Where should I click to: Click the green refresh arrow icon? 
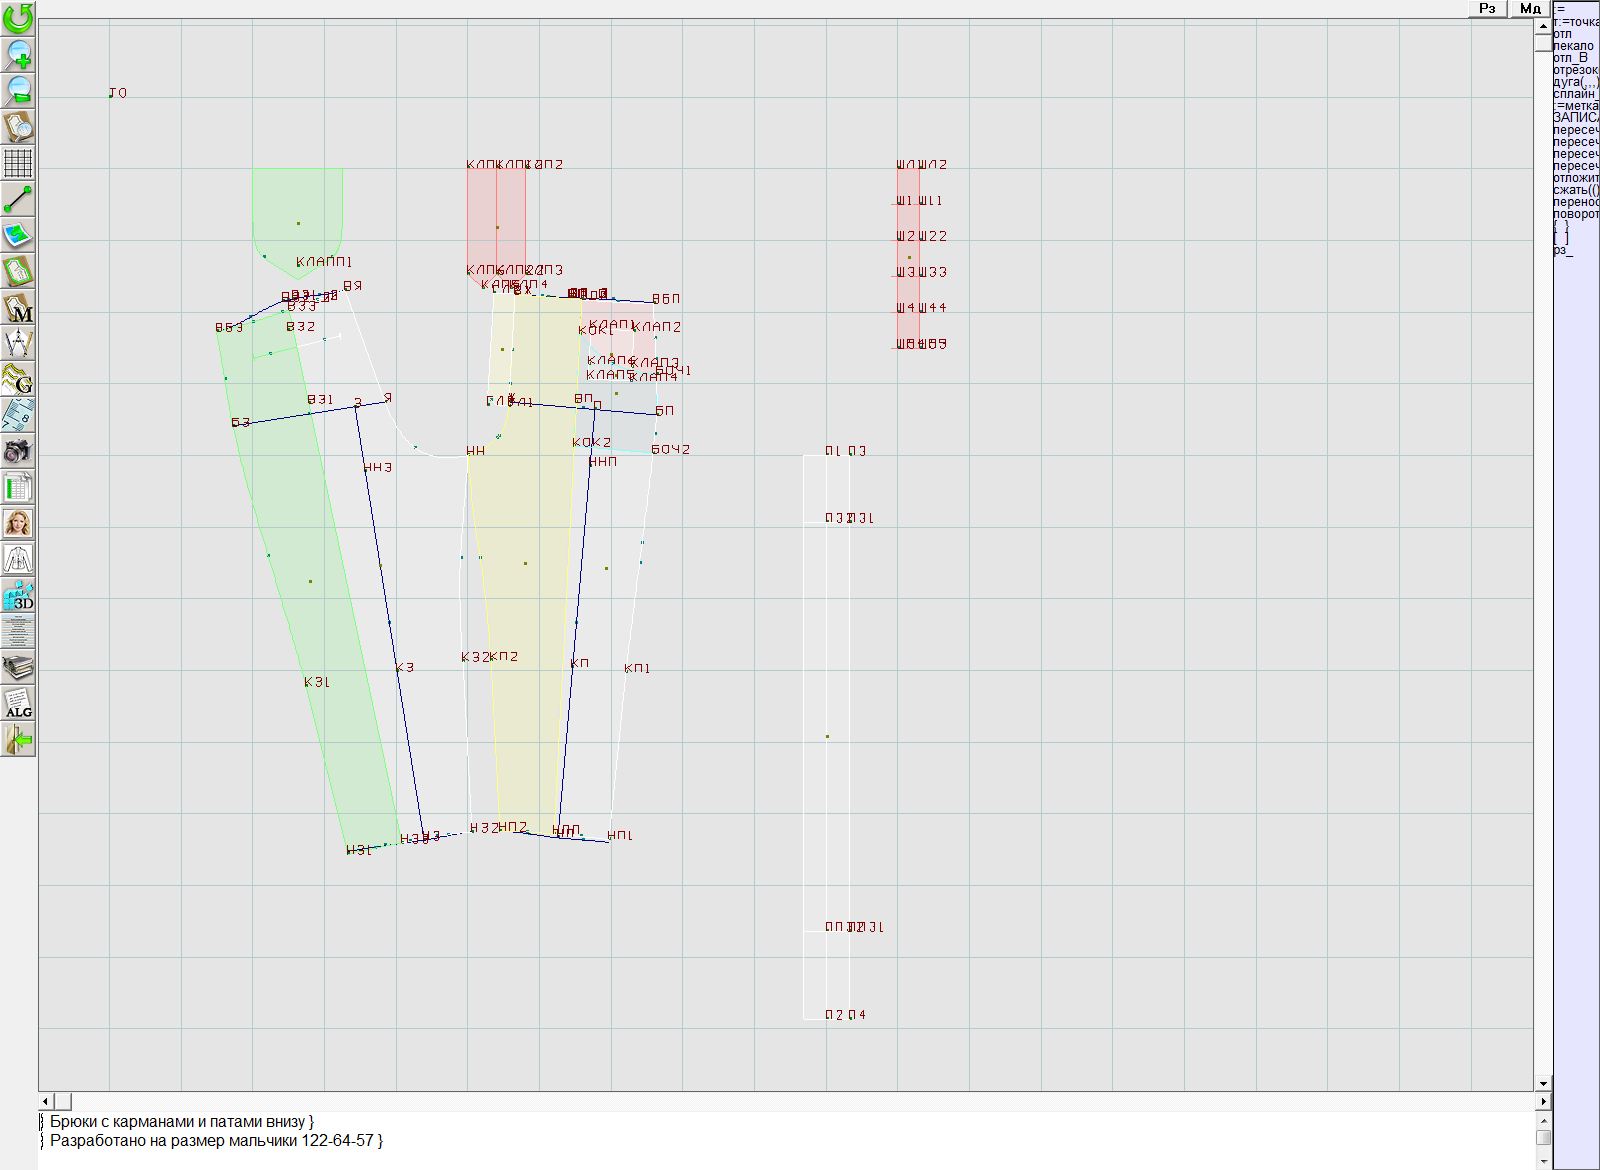click(18, 18)
